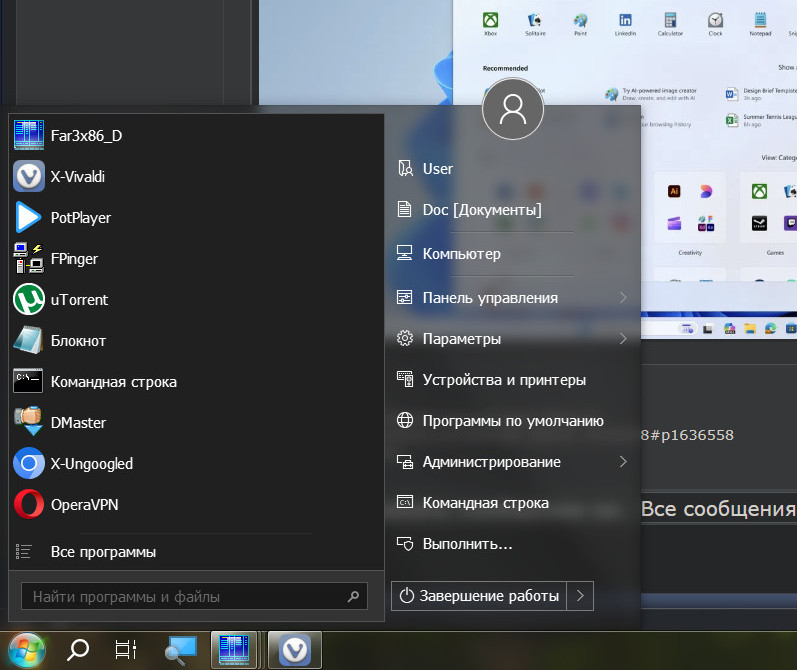
Task: Open Командная строка in the right pane
Action: (512, 503)
